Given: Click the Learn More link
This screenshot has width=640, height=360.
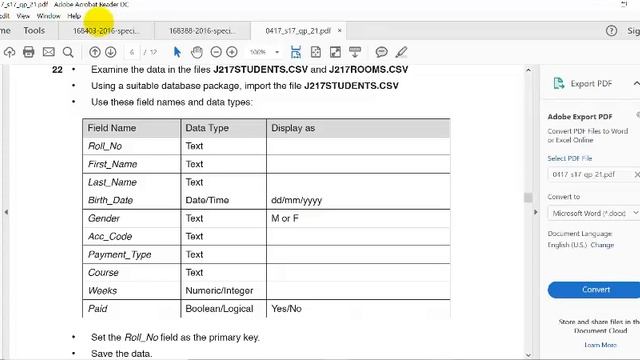Looking at the screenshot, I should 600,345.
